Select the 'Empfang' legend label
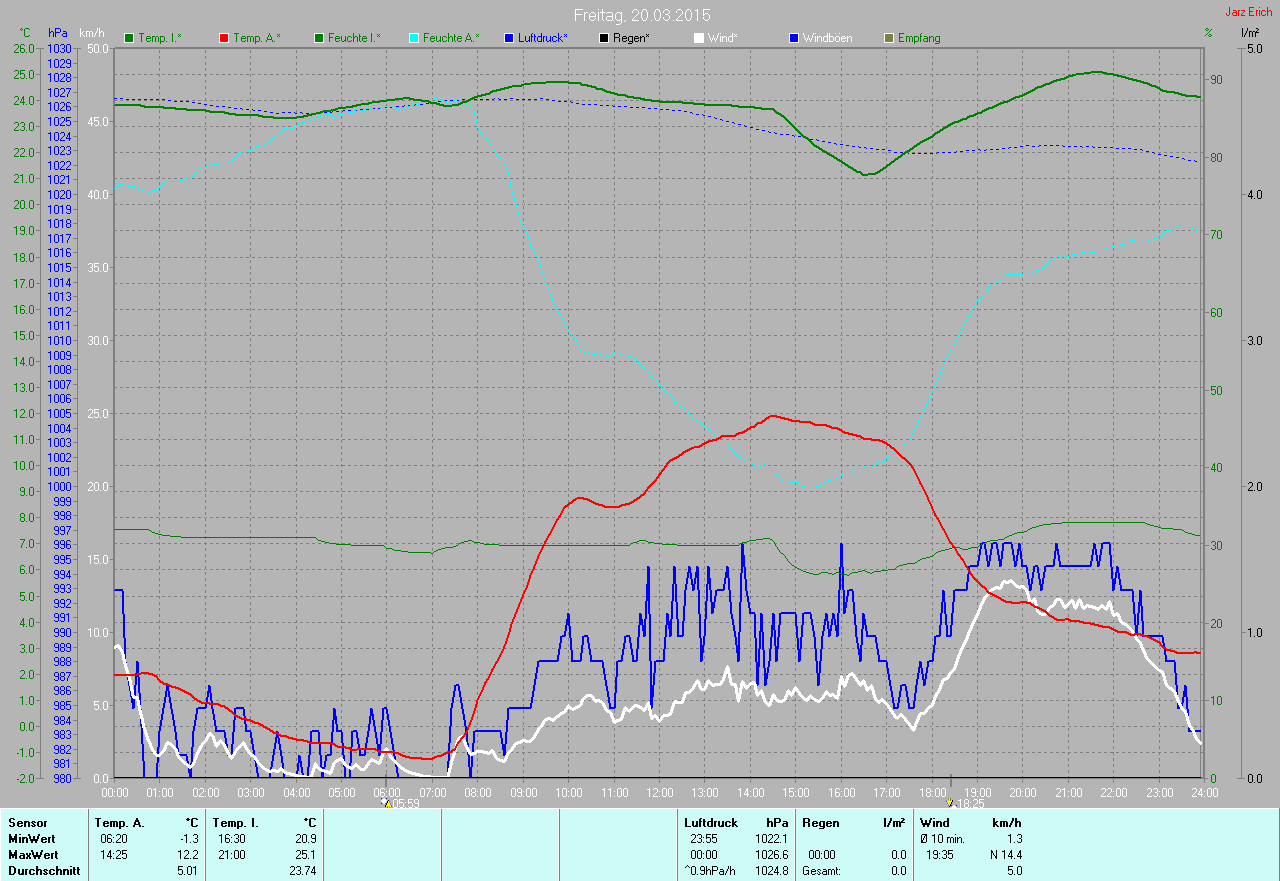Viewport: 1280px width, 881px height. pyautogui.click(x=919, y=38)
